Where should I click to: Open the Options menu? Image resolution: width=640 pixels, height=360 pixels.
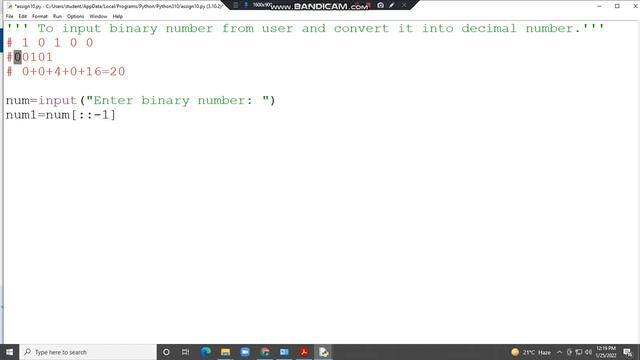click(76, 16)
